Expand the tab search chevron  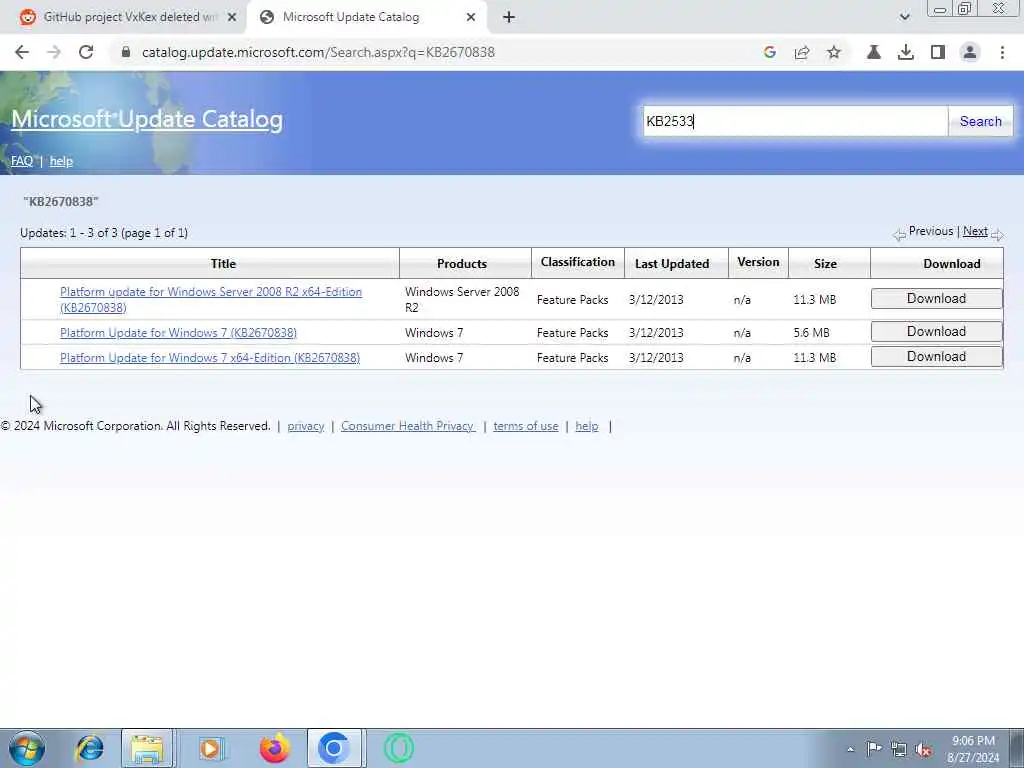coord(904,17)
